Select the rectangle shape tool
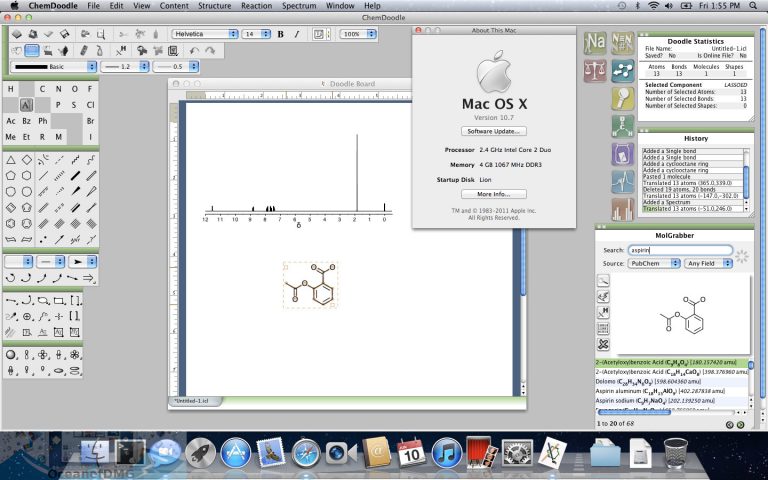Image resolution: width=768 pixels, height=480 pixels. tap(59, 300)
